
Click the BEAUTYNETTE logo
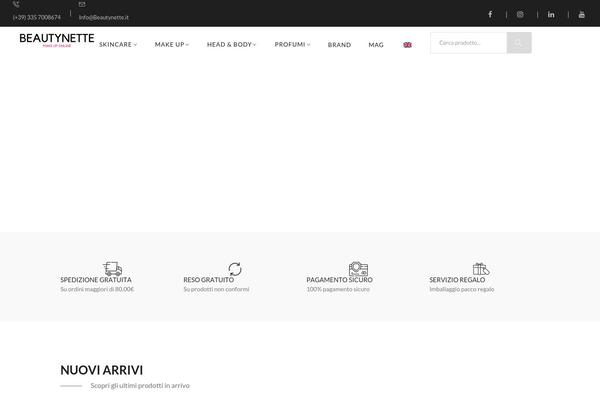coord(57,40)
